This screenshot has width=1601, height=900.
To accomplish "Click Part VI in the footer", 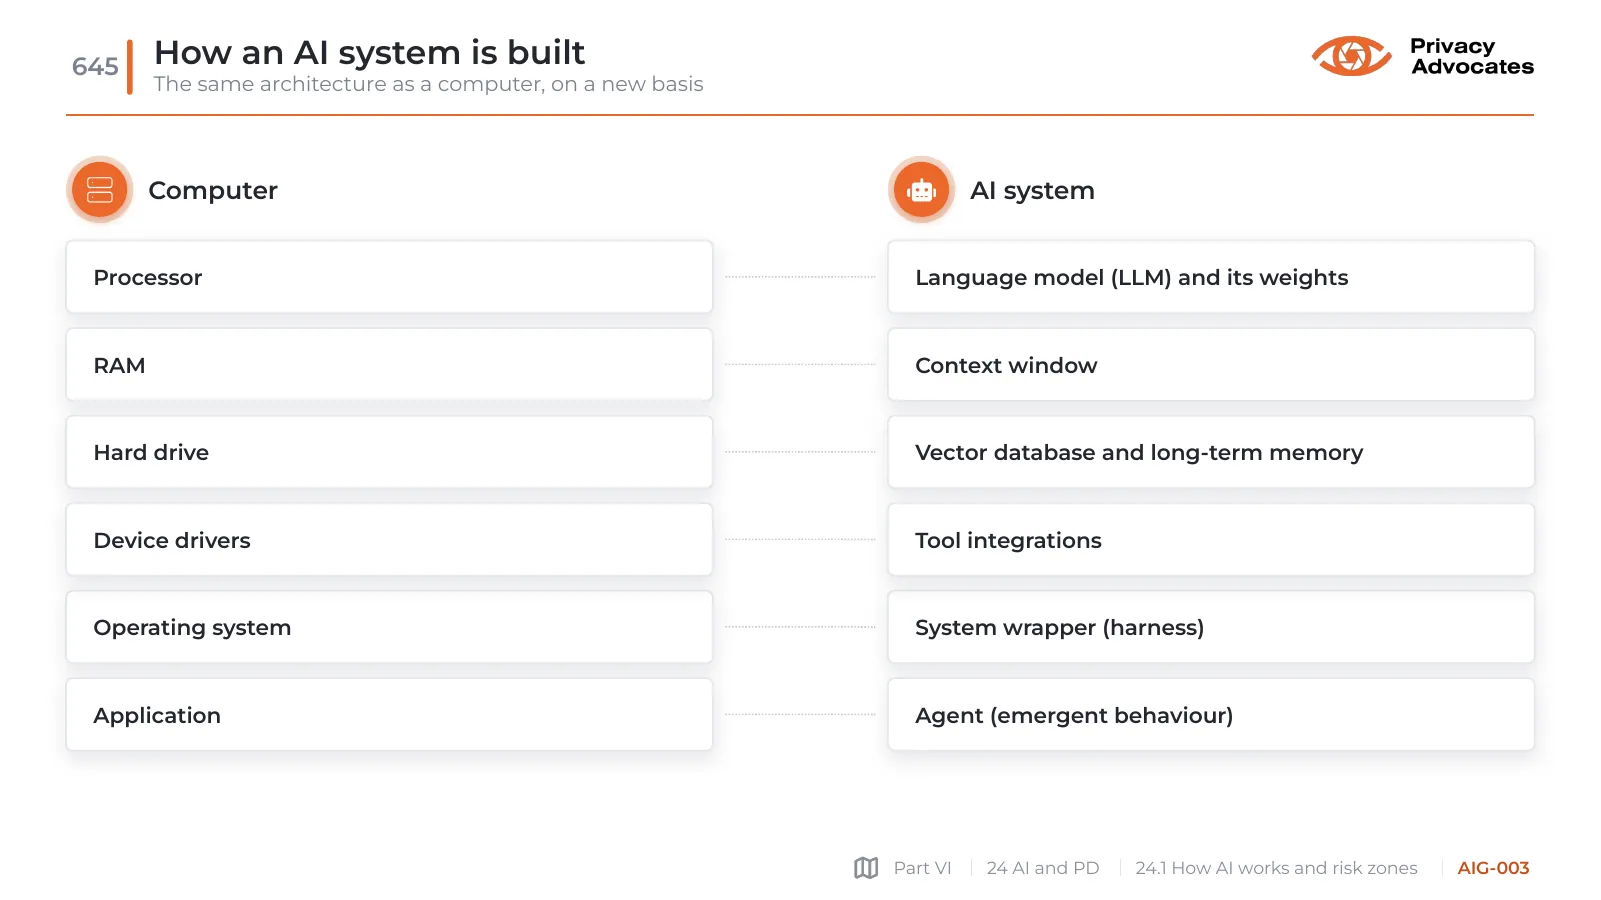I will point(922,868).
